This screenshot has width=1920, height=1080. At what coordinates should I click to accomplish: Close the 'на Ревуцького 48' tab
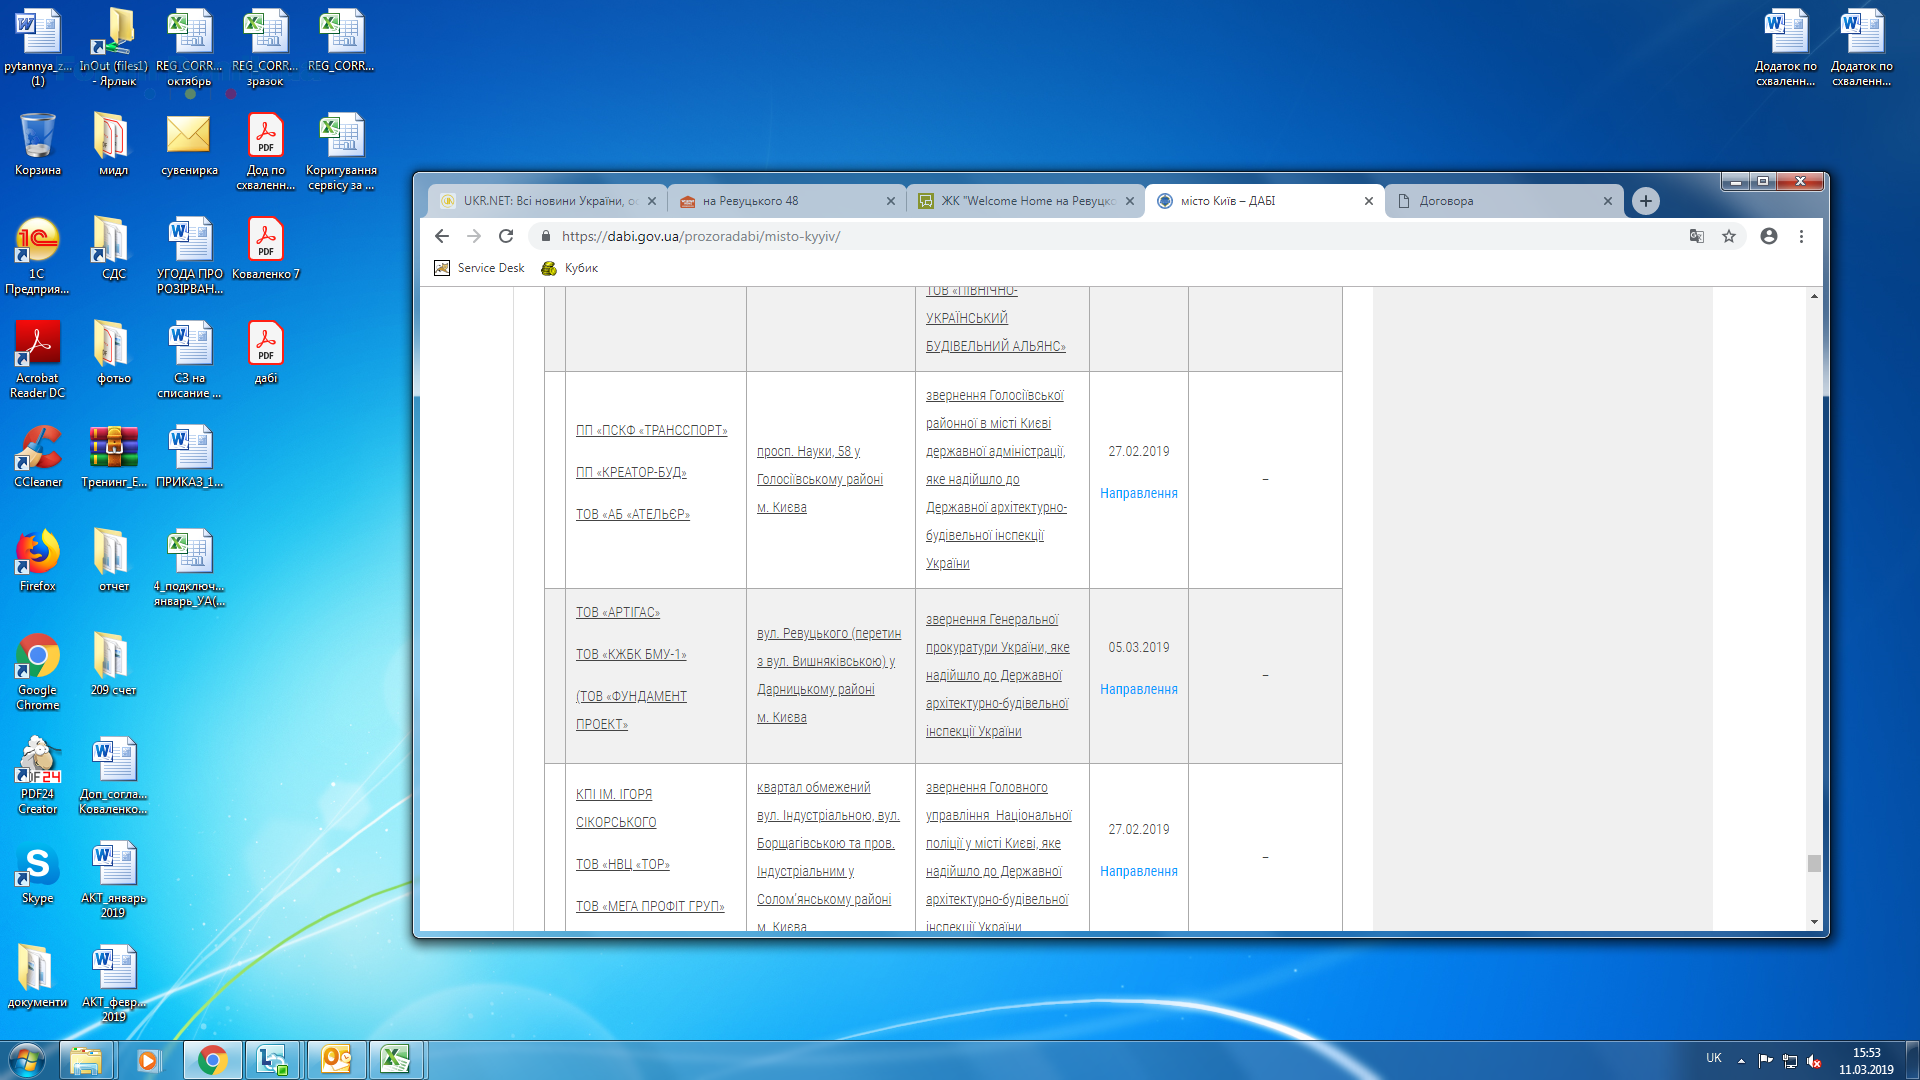click(891, 201)
